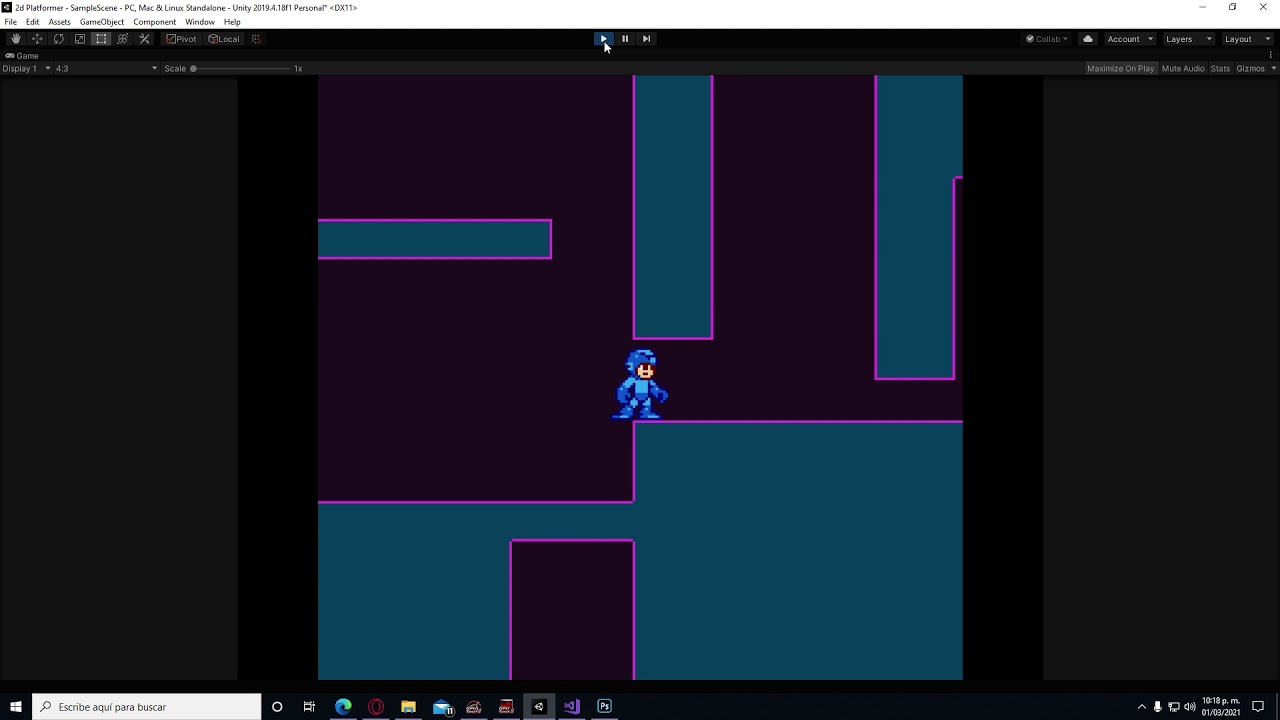Open the Layout dropdown
The width and height of the screenshot is (1280, 720).
1247,39
